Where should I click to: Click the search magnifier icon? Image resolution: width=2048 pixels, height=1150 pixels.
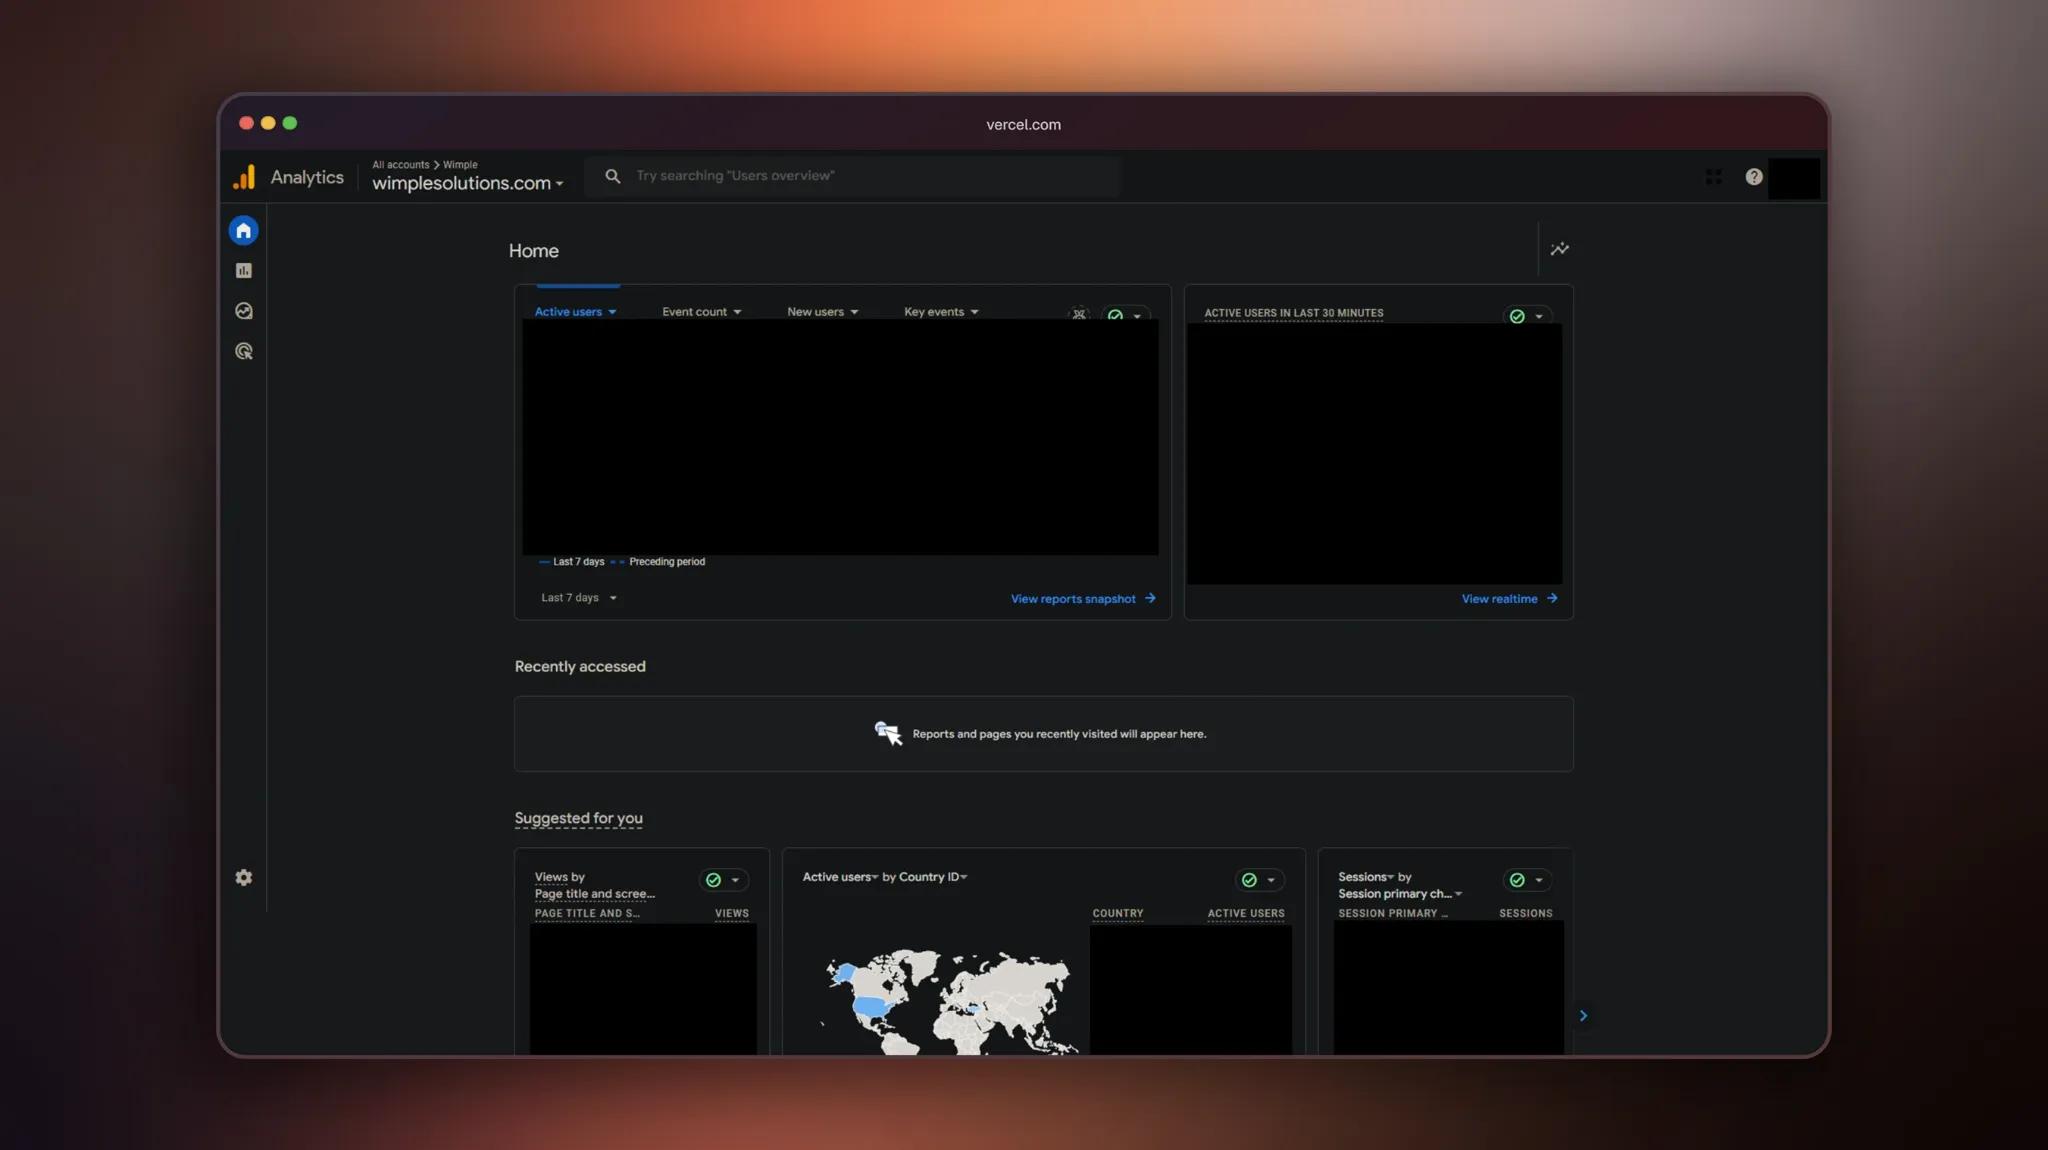(612, 176)
